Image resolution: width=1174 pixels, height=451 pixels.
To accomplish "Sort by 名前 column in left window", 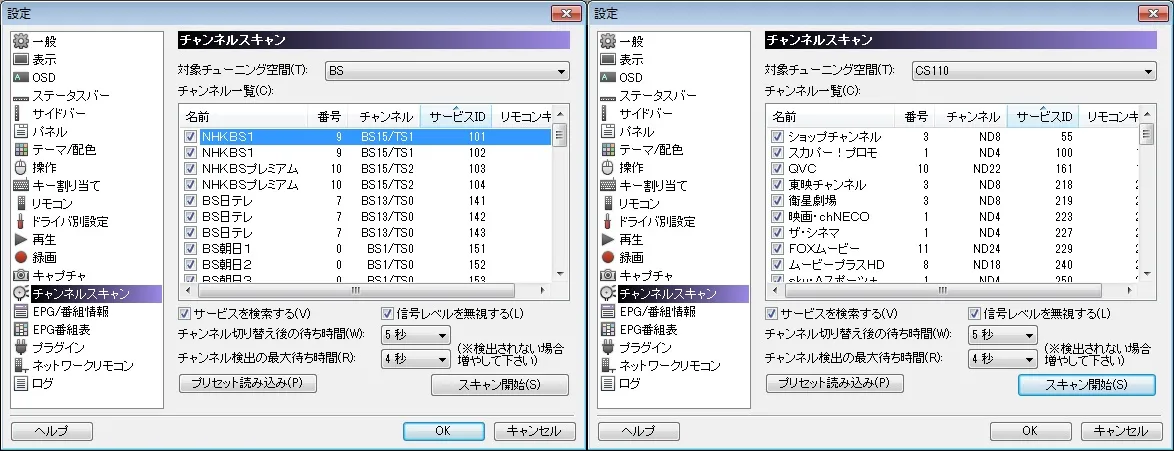I will coord(243,116).
